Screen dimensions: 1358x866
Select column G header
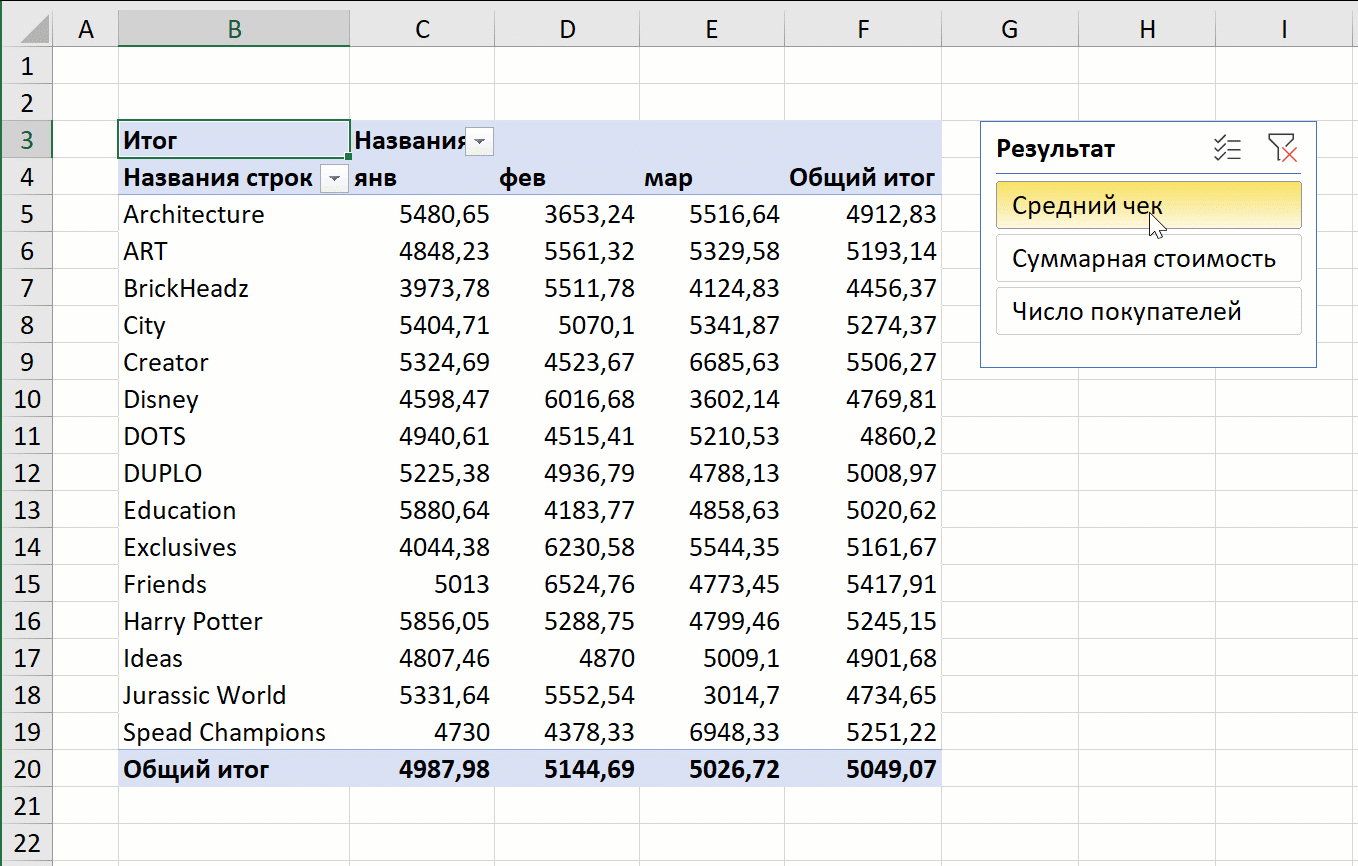pos(1010,30)
